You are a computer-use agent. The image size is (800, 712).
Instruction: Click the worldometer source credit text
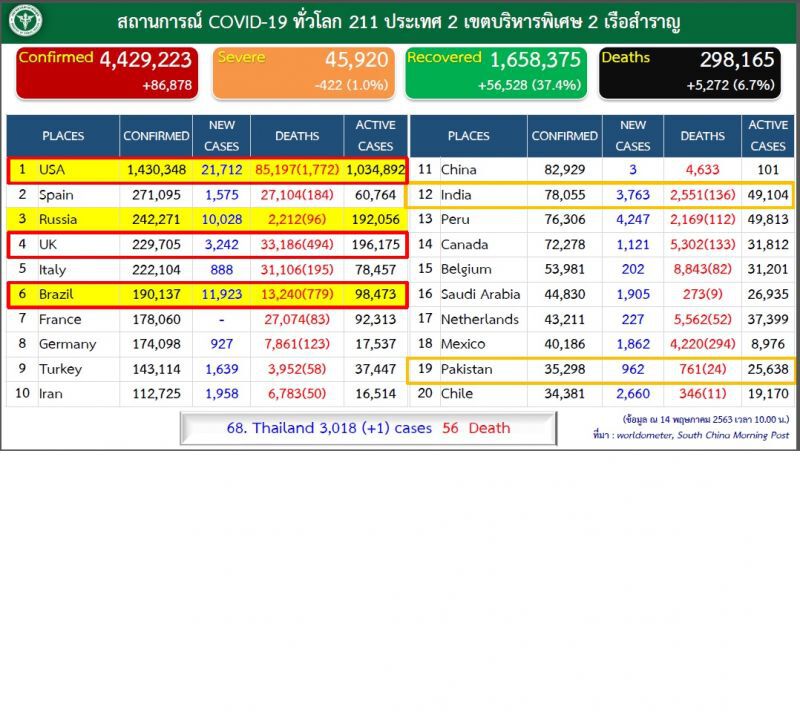690,435
